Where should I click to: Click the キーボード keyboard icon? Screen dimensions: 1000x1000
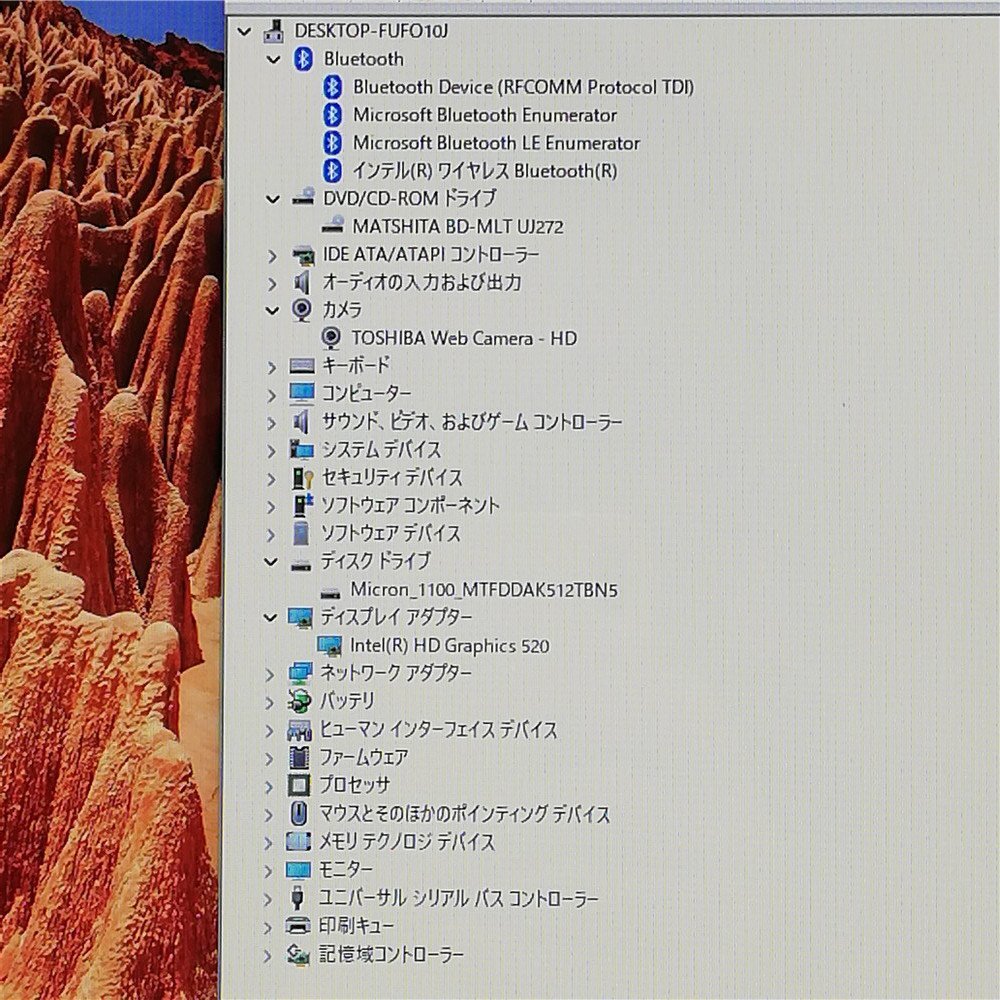[302, 366]
